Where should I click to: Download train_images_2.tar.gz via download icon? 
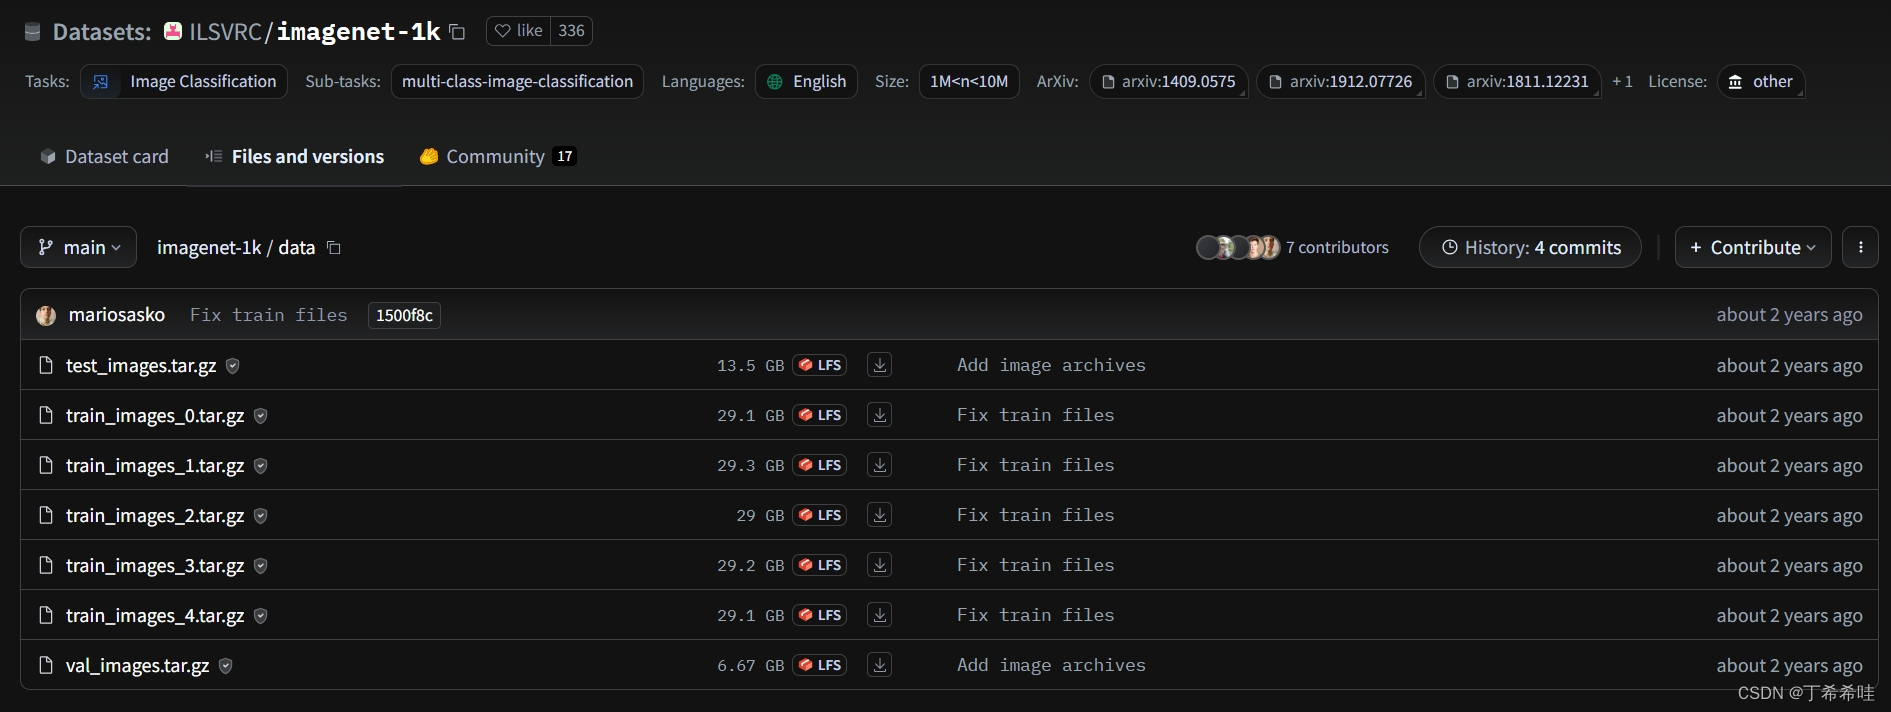880,515
